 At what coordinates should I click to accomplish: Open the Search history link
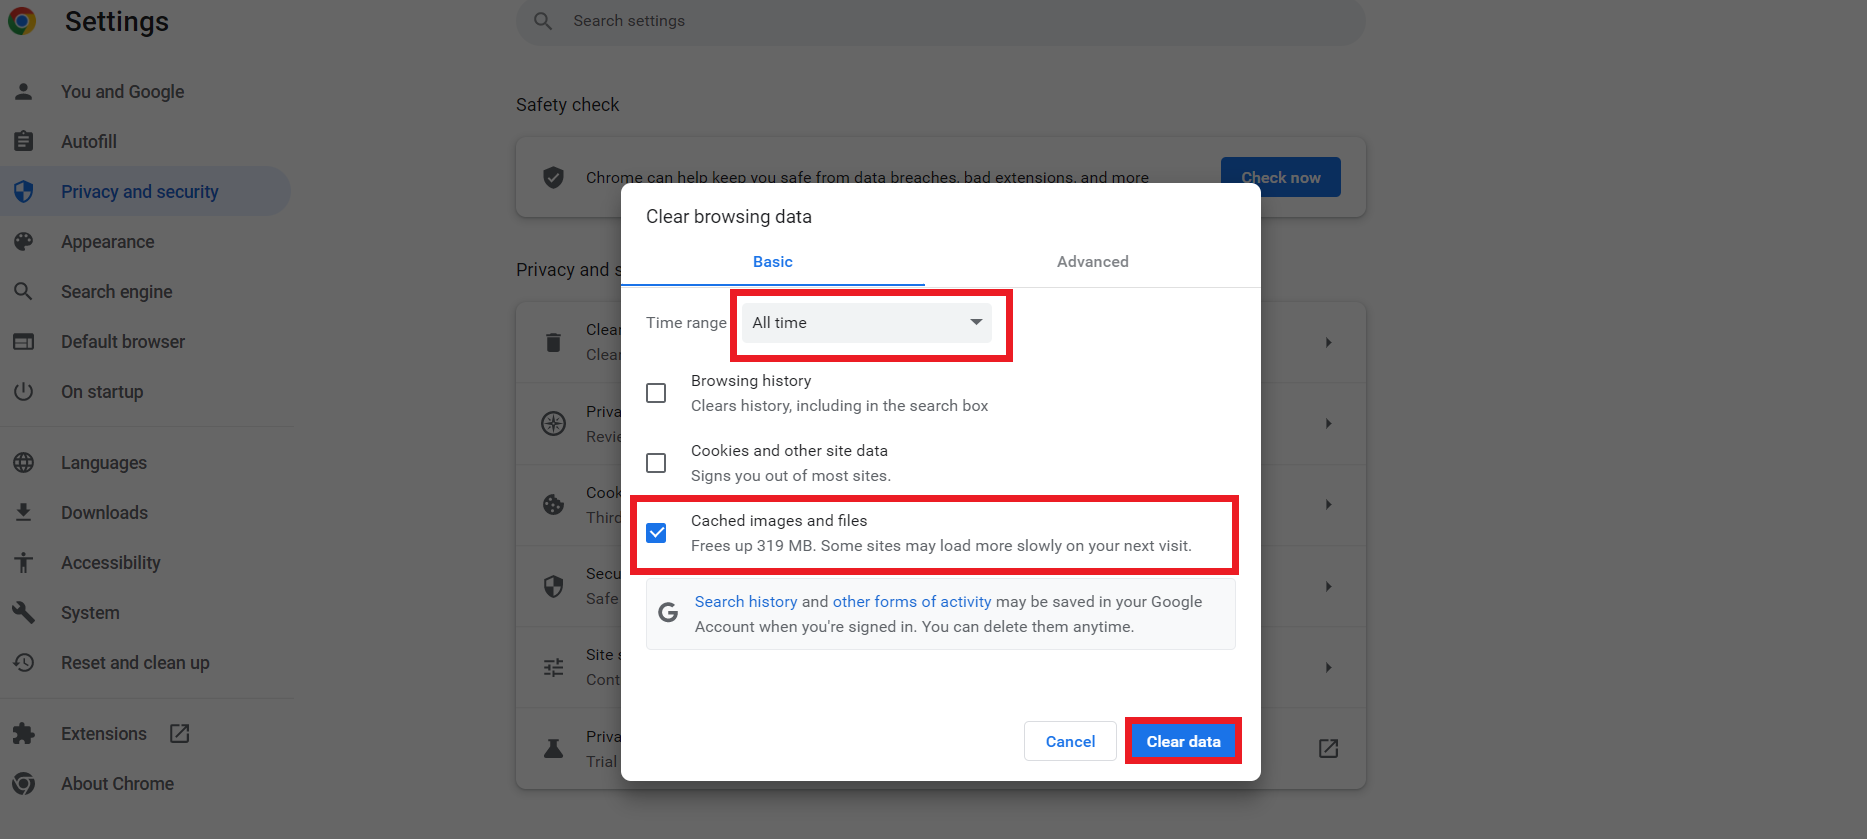click(x=746, y=602)
